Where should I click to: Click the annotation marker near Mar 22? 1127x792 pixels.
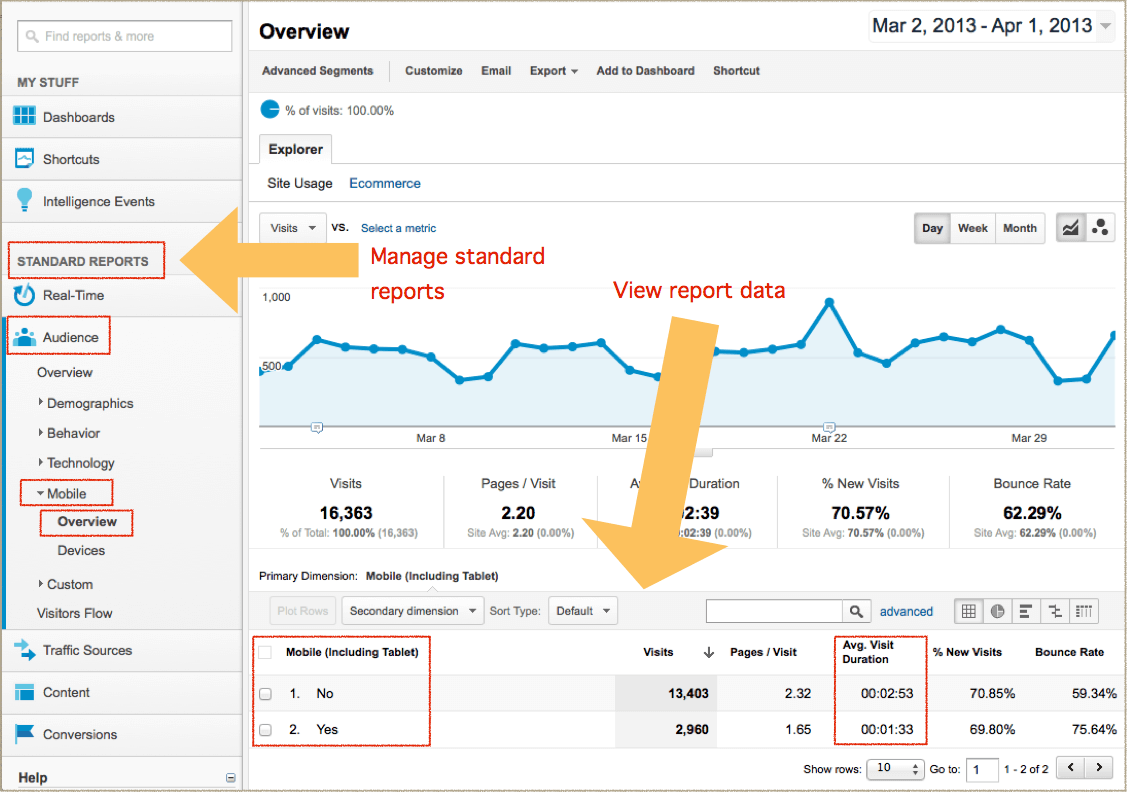coord(829,427)
